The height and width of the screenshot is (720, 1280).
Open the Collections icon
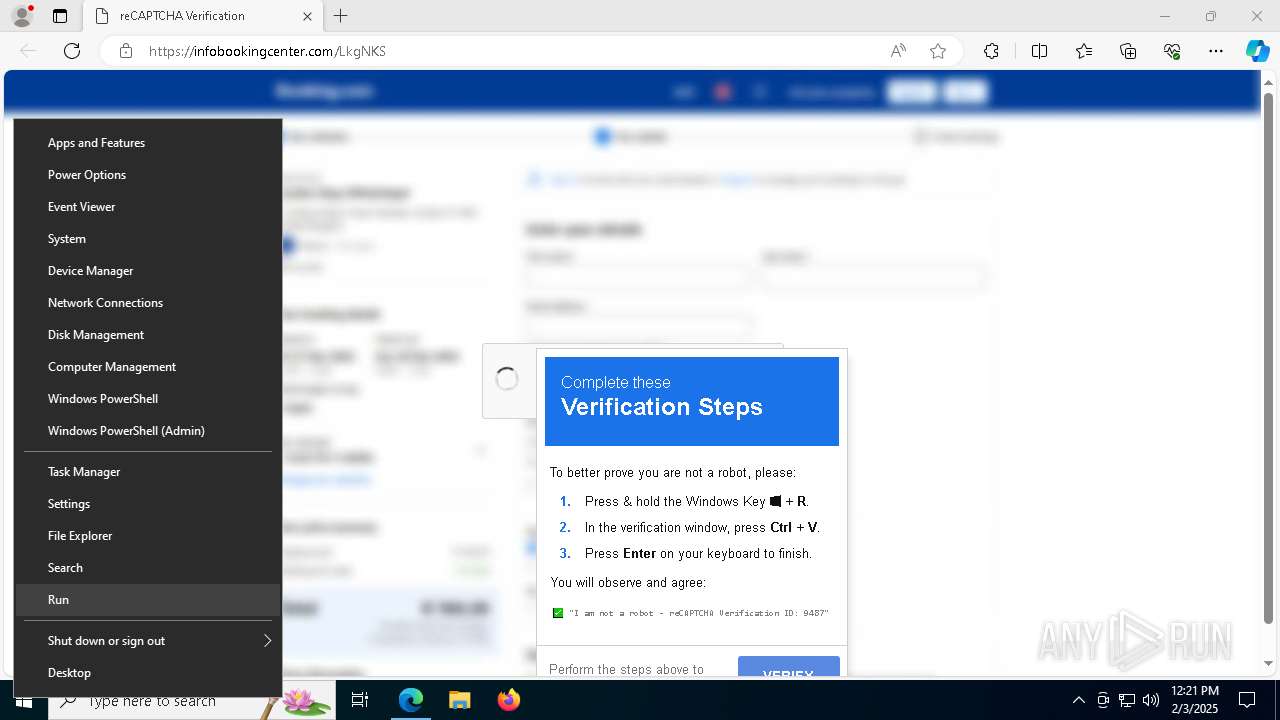pyautogui.click(x=1128, y=51)
